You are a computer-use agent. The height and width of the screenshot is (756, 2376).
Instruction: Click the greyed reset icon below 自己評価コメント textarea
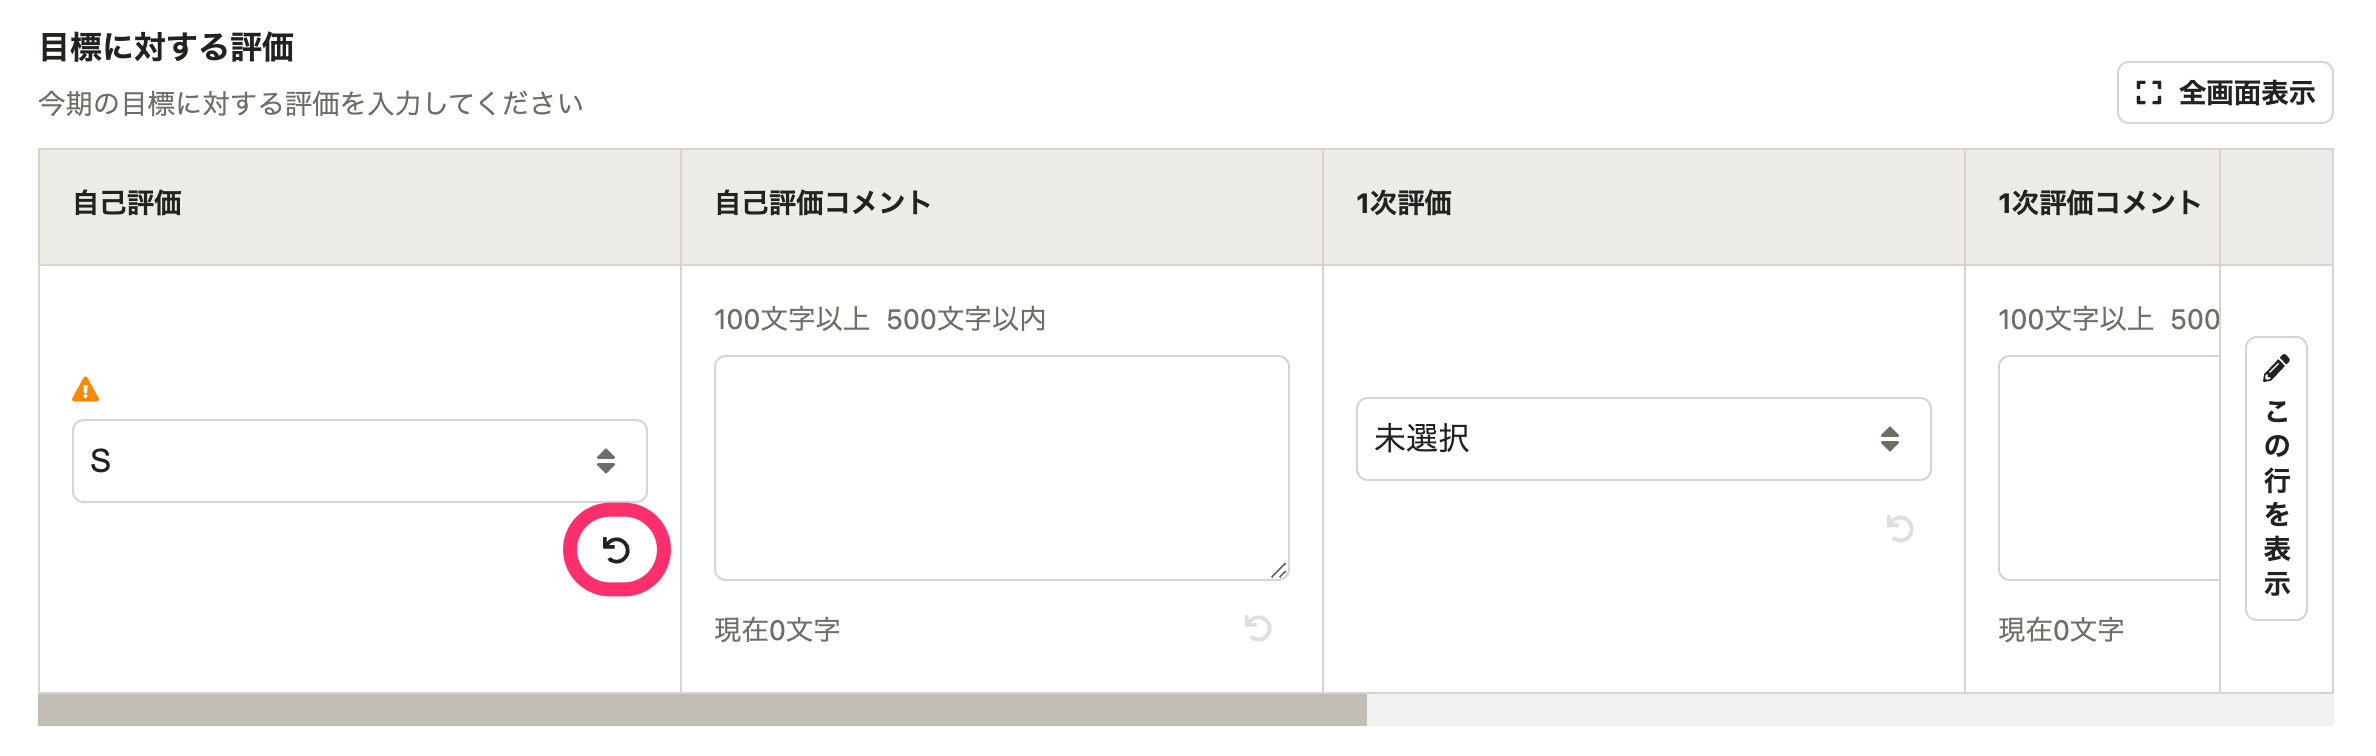point(1258,628)
